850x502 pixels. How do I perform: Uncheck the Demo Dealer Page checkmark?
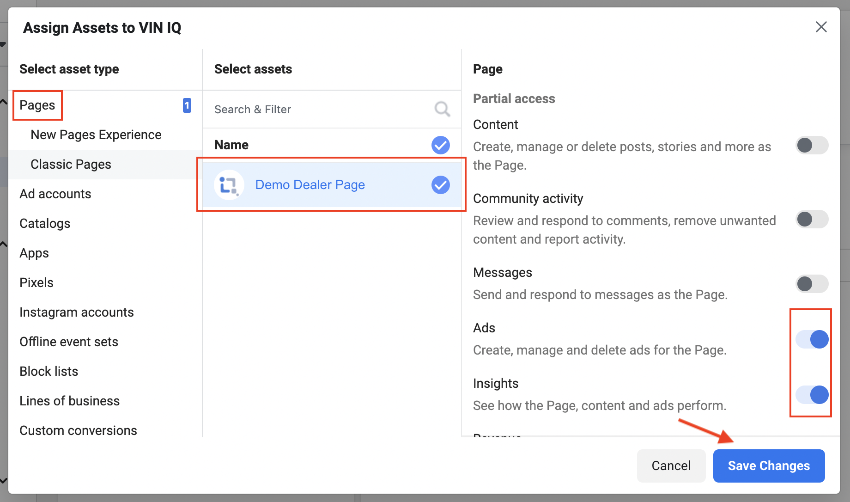440,185
